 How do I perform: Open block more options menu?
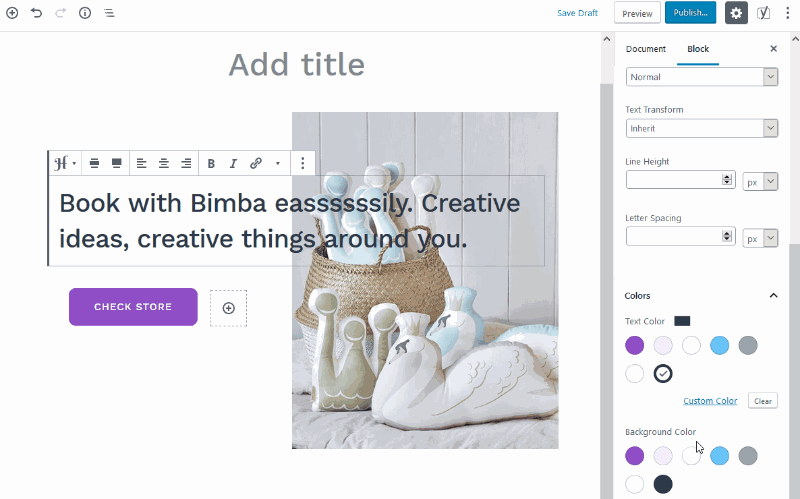click(x=303, y=163)
